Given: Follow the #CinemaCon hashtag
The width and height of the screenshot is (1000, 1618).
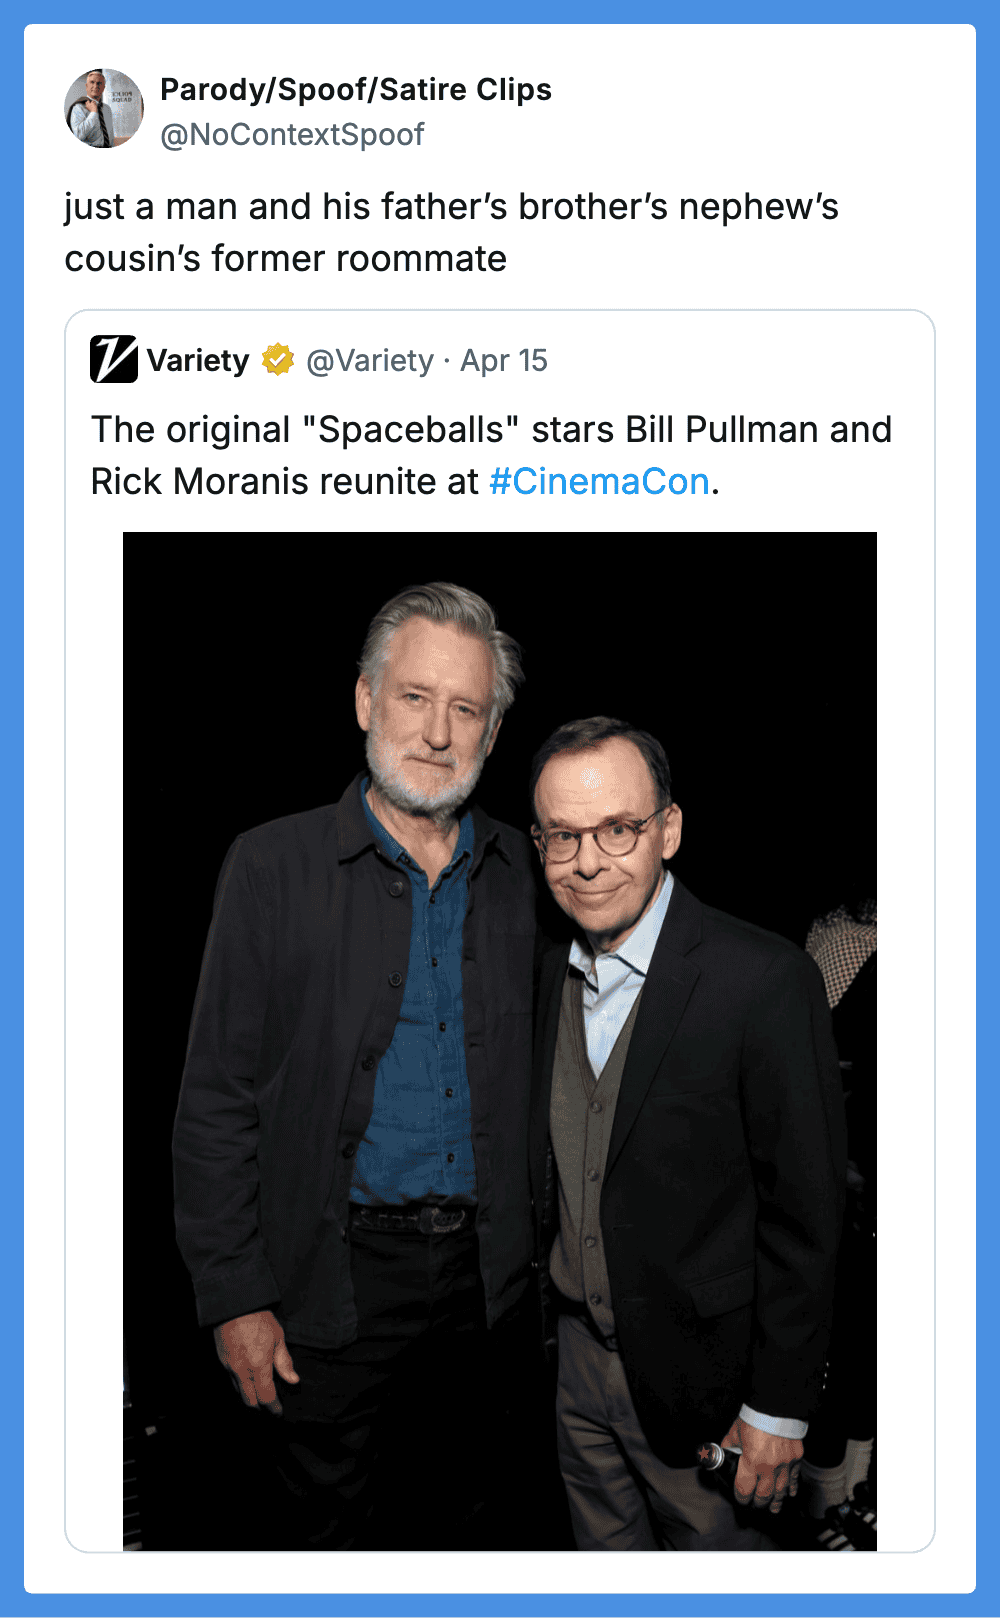Looking at the screenshot, I should point(599,482).
